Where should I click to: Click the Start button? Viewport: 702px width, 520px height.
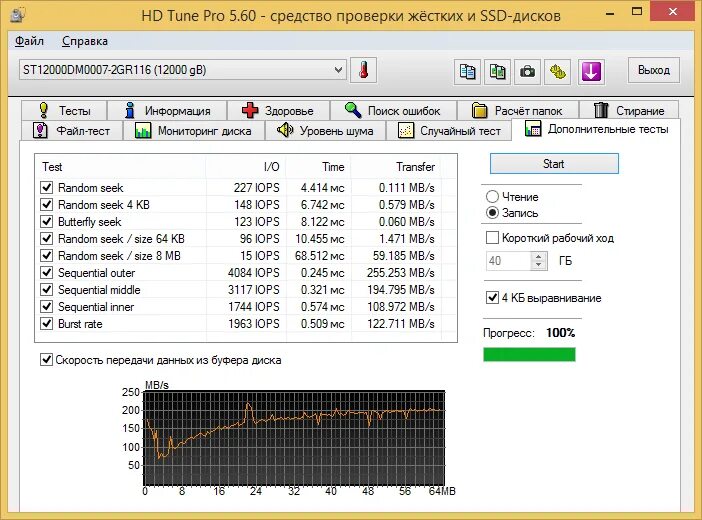pos(554,163)
